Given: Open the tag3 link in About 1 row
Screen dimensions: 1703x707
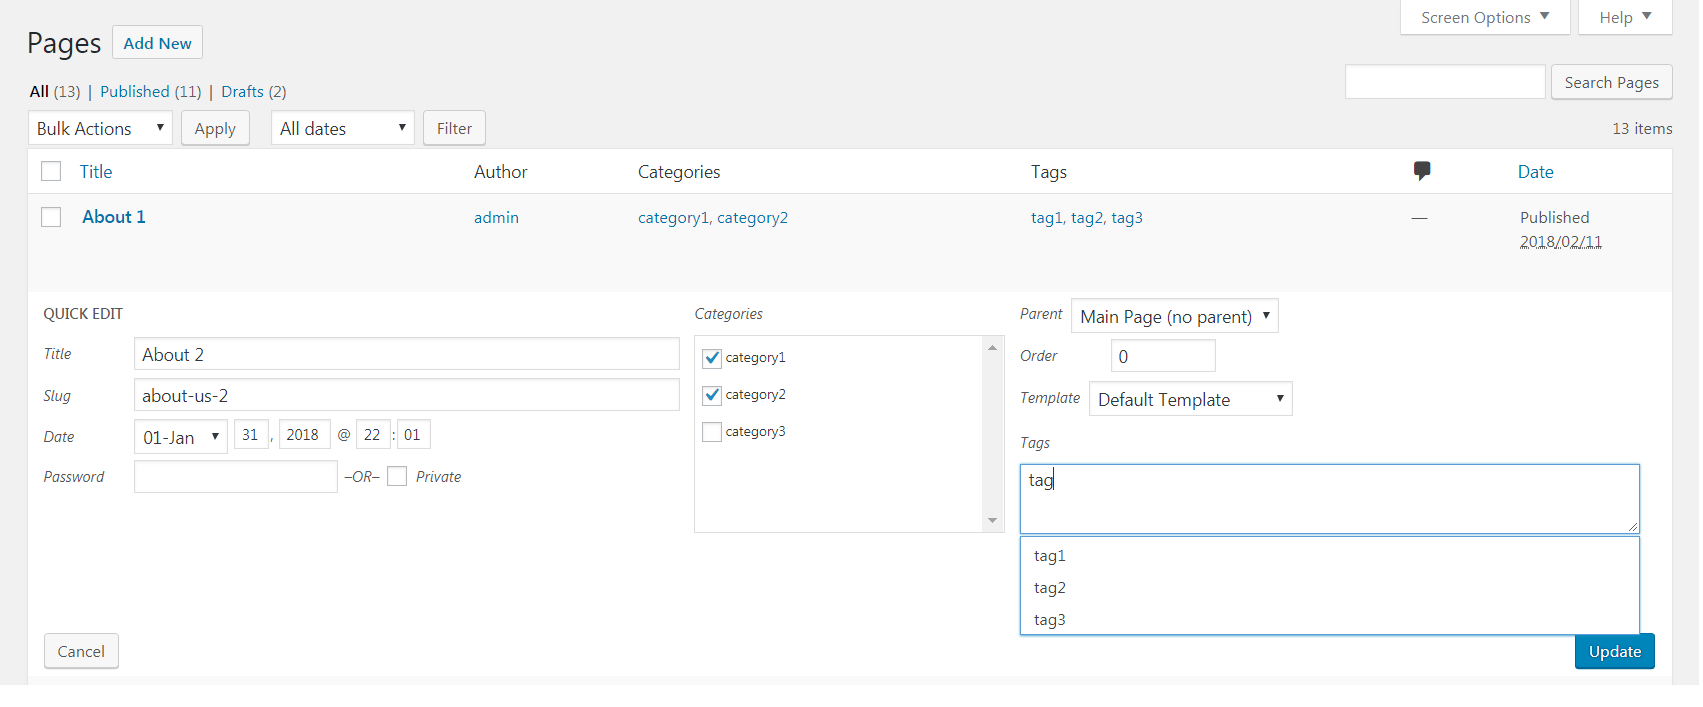Looking at the screenshot, I should coord(1127,218).
